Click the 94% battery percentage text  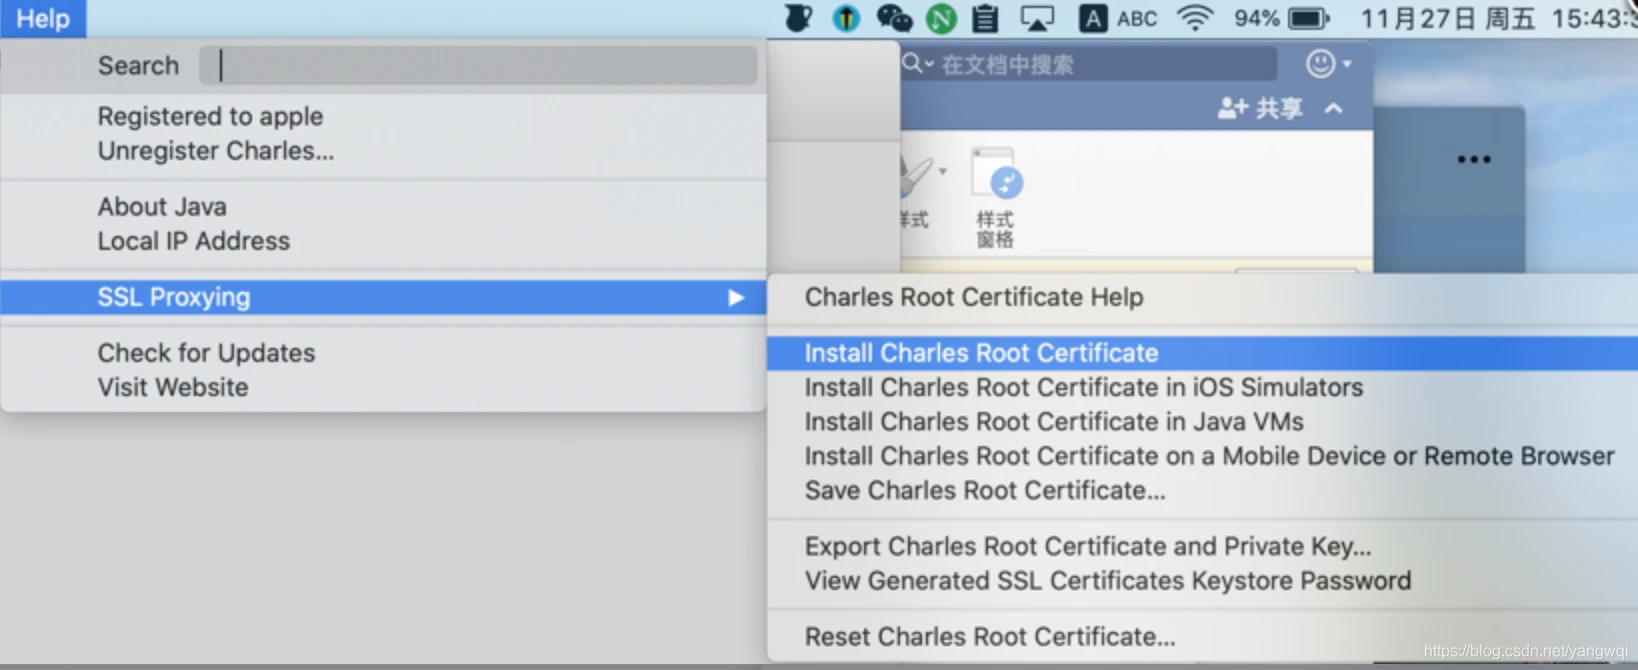(x=1256, y=18)
